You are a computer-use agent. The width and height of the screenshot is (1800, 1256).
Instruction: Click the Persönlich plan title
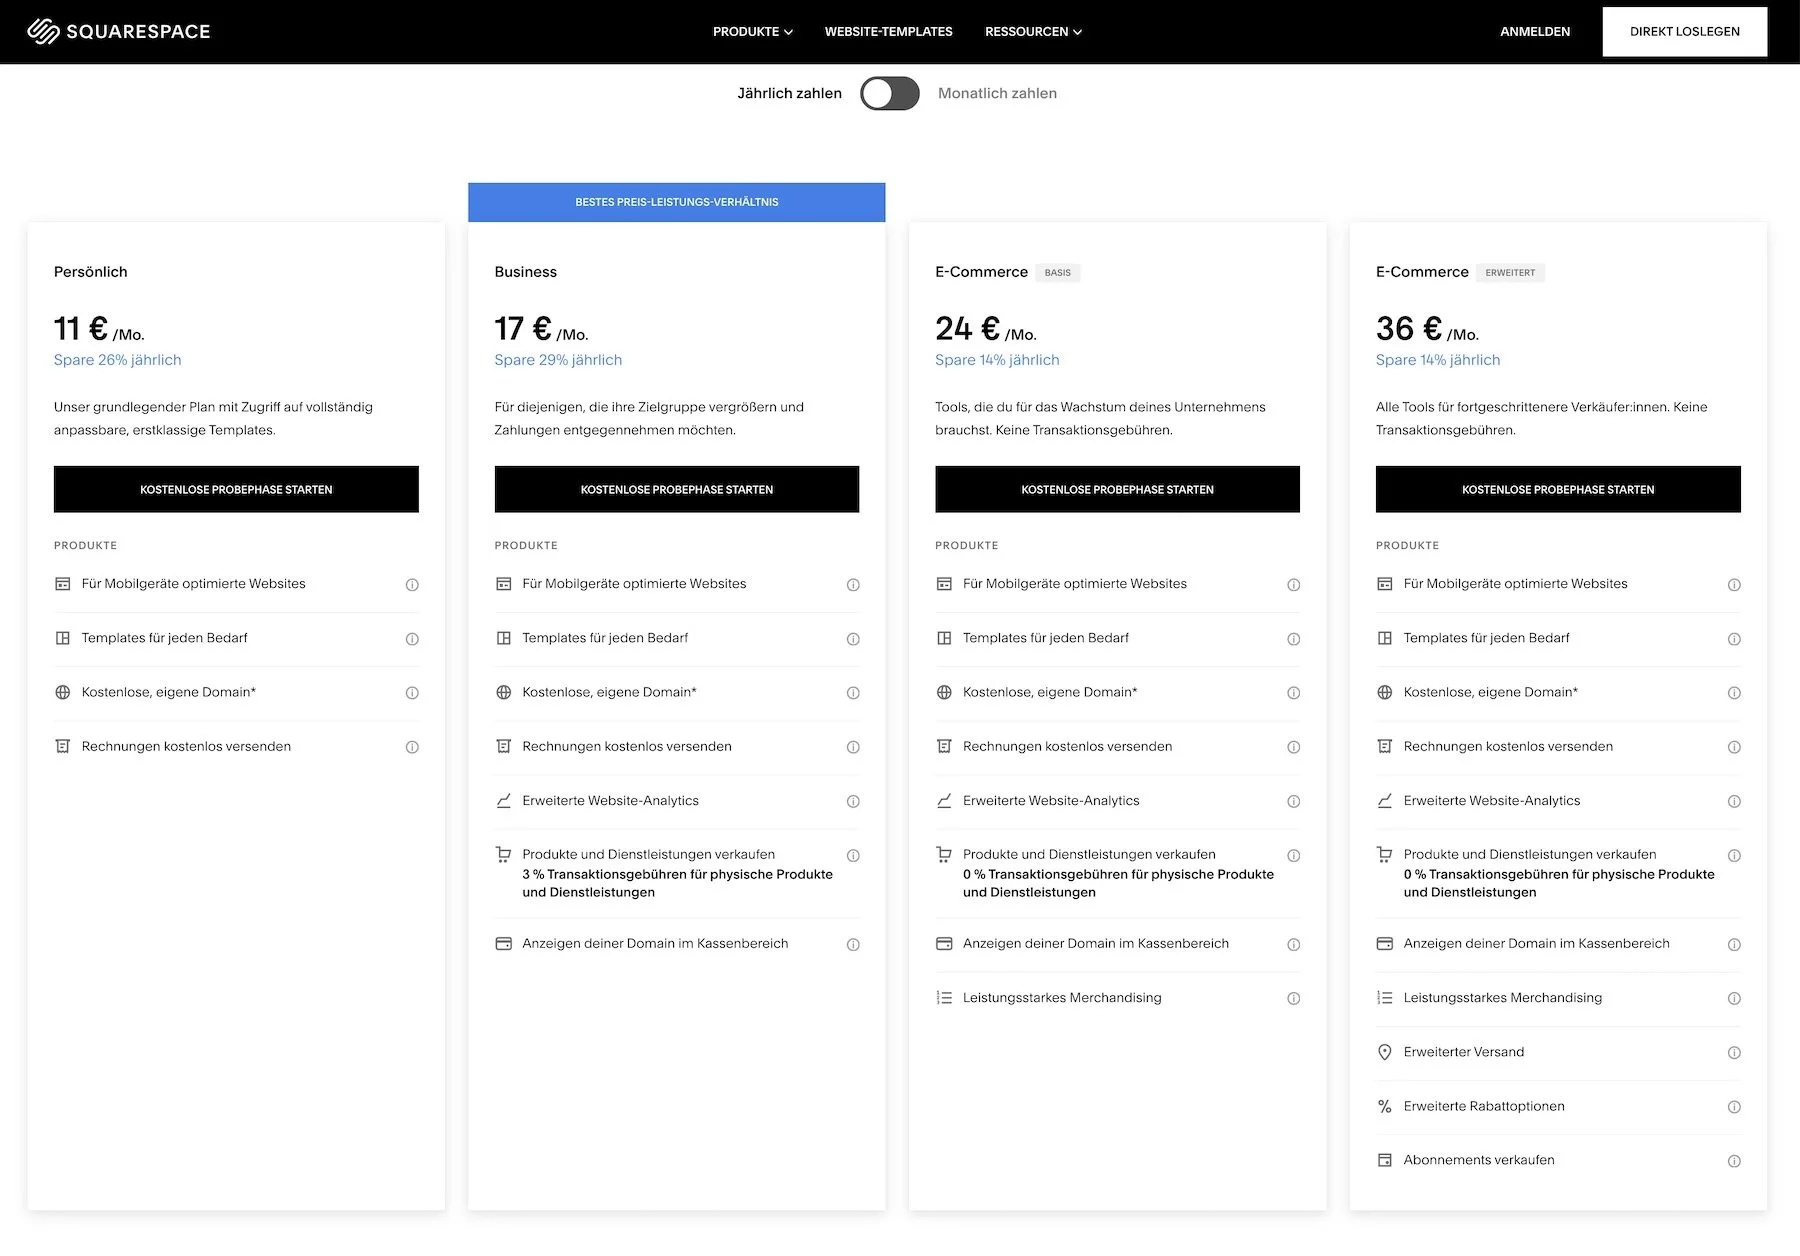(91, 272)
